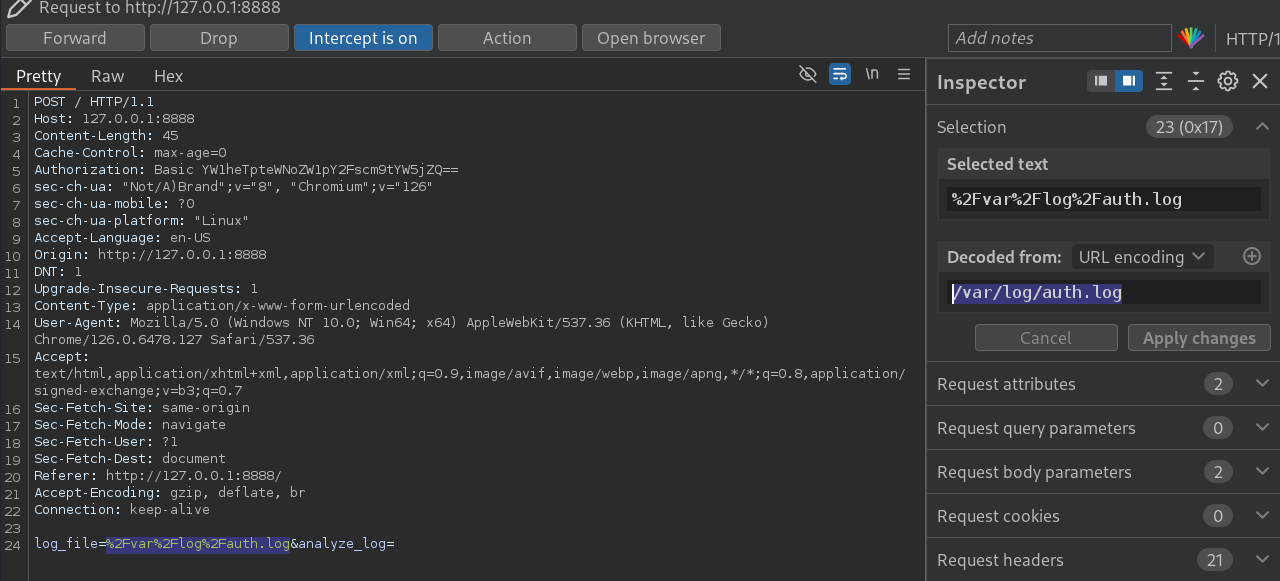1280x581 pixels.
Task: Switch to the Pretty tab
Action: click(39, 76)
